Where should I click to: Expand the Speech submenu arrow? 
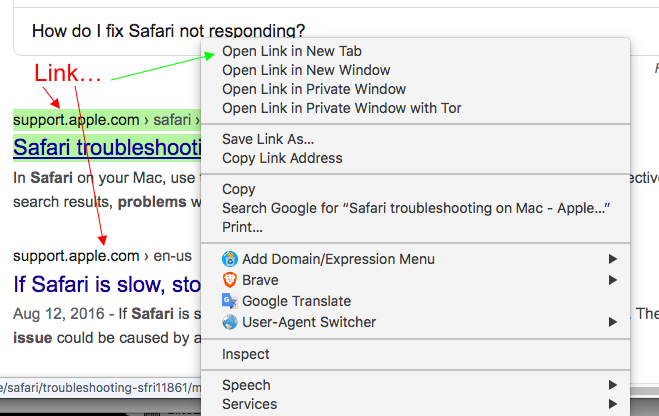(612, 385)
